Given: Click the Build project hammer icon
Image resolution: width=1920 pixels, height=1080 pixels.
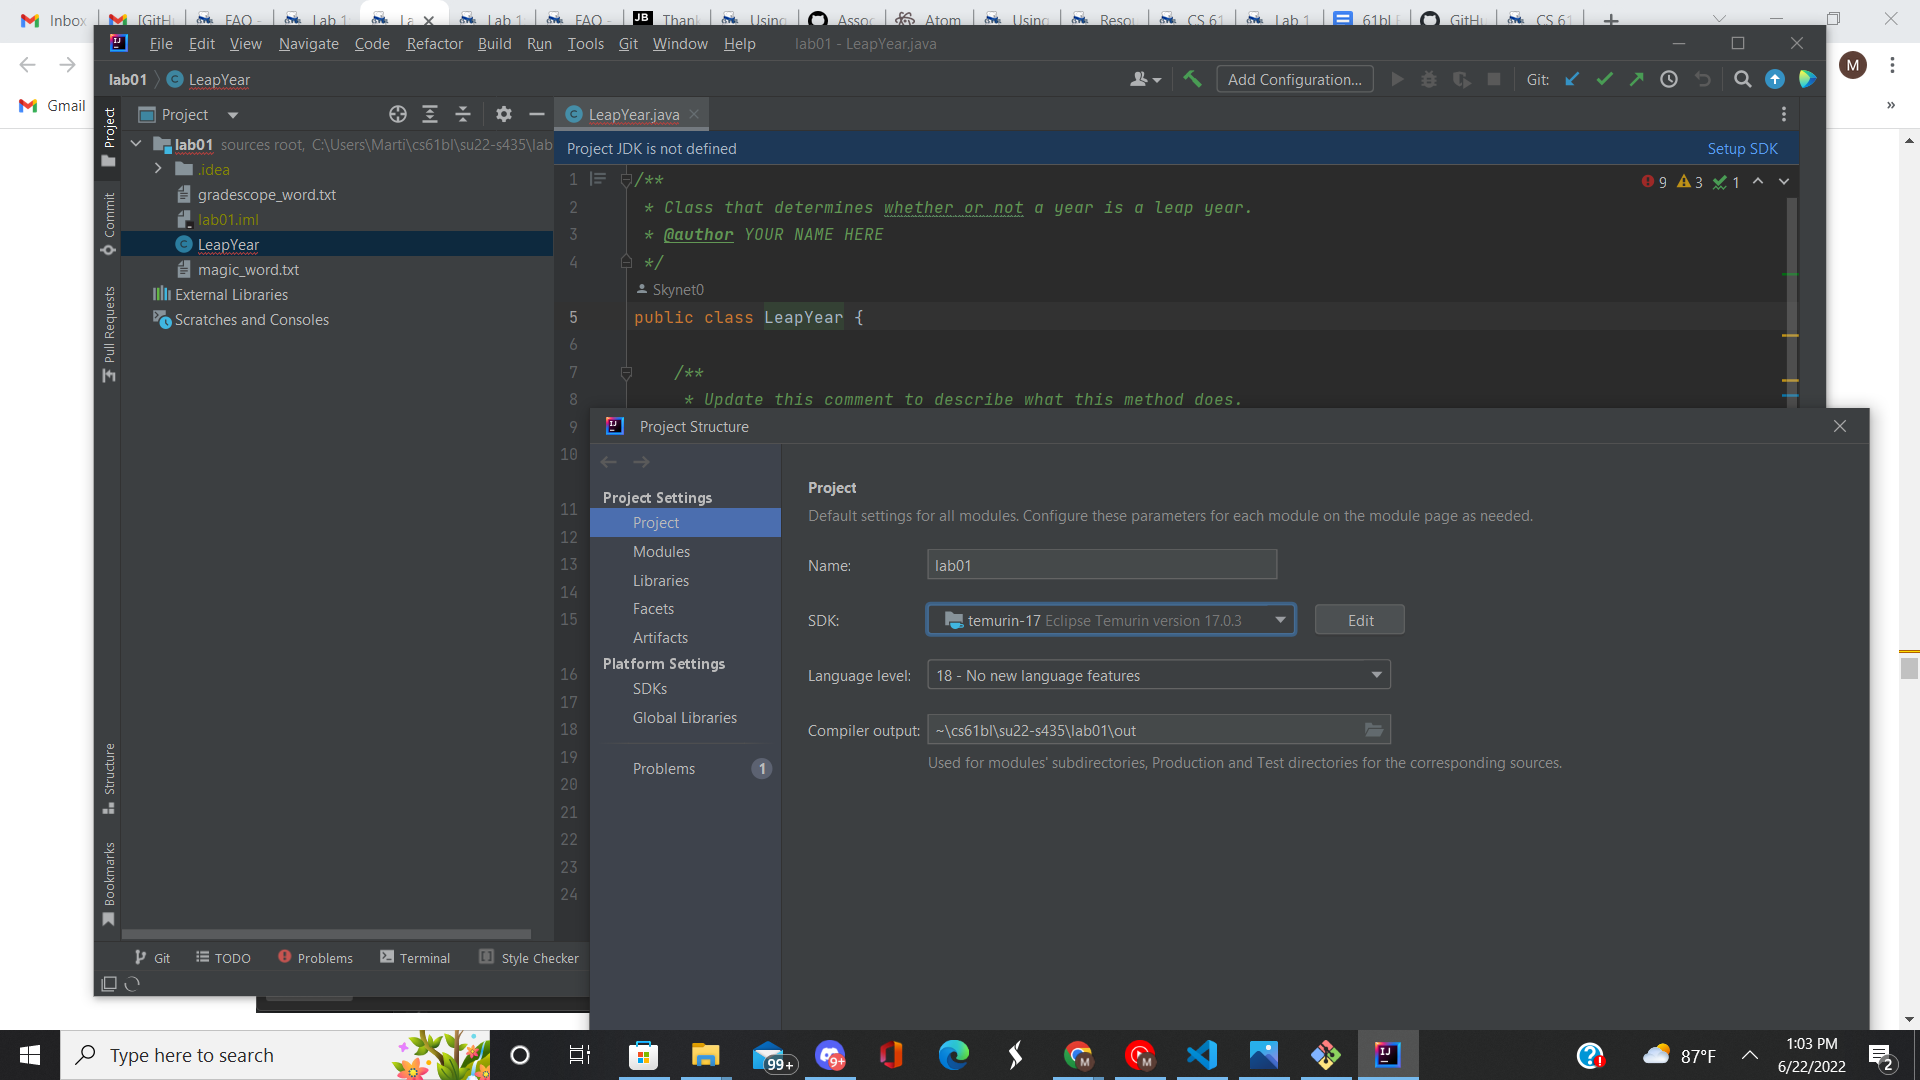Looking at the screenshot, I should 1192,79.
